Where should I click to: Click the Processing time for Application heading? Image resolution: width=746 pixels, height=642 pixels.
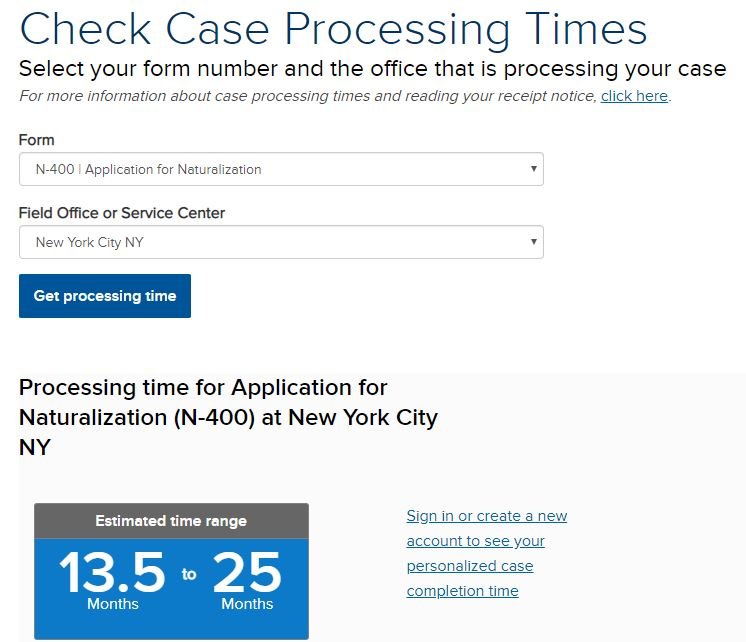228,417
